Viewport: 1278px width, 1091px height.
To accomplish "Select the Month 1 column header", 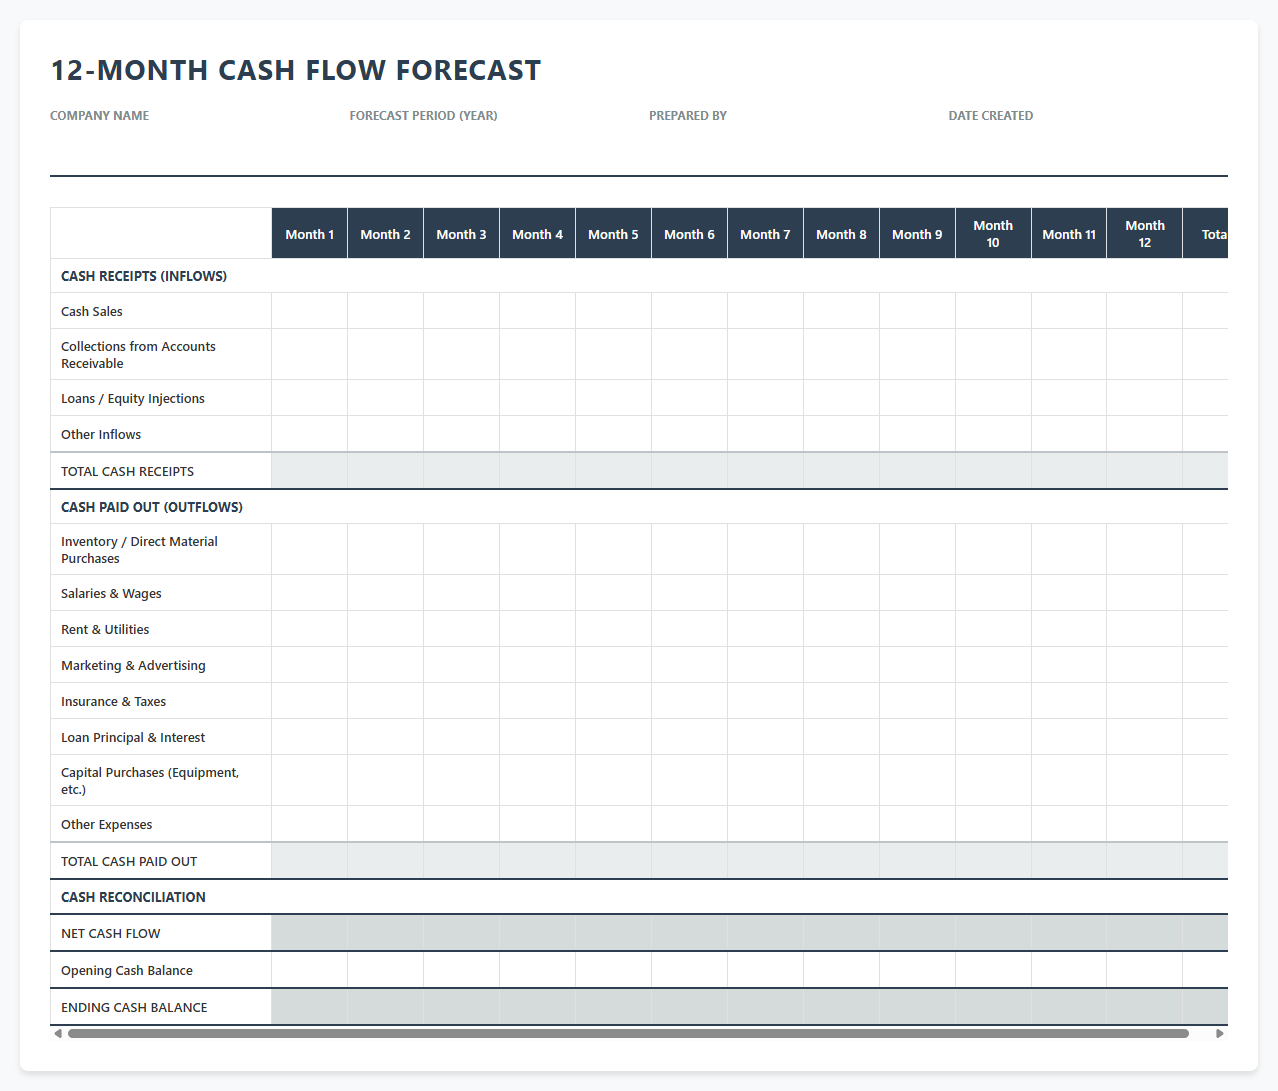I will click(310, 233).
